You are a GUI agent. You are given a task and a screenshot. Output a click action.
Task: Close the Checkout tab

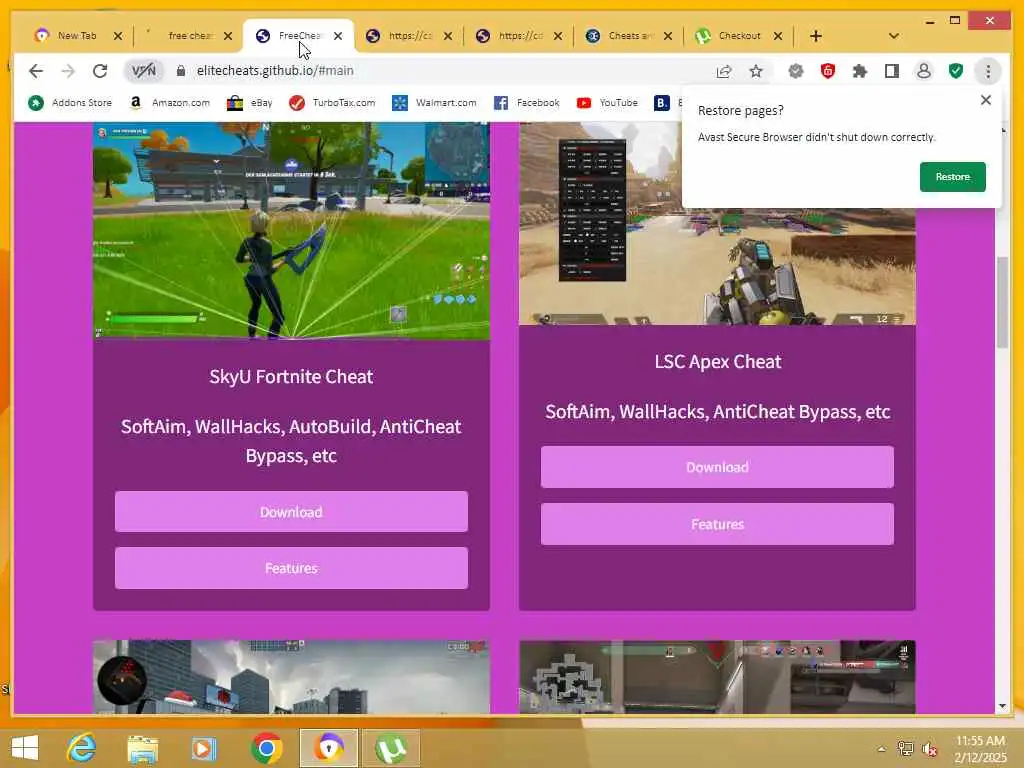[778, 36]
